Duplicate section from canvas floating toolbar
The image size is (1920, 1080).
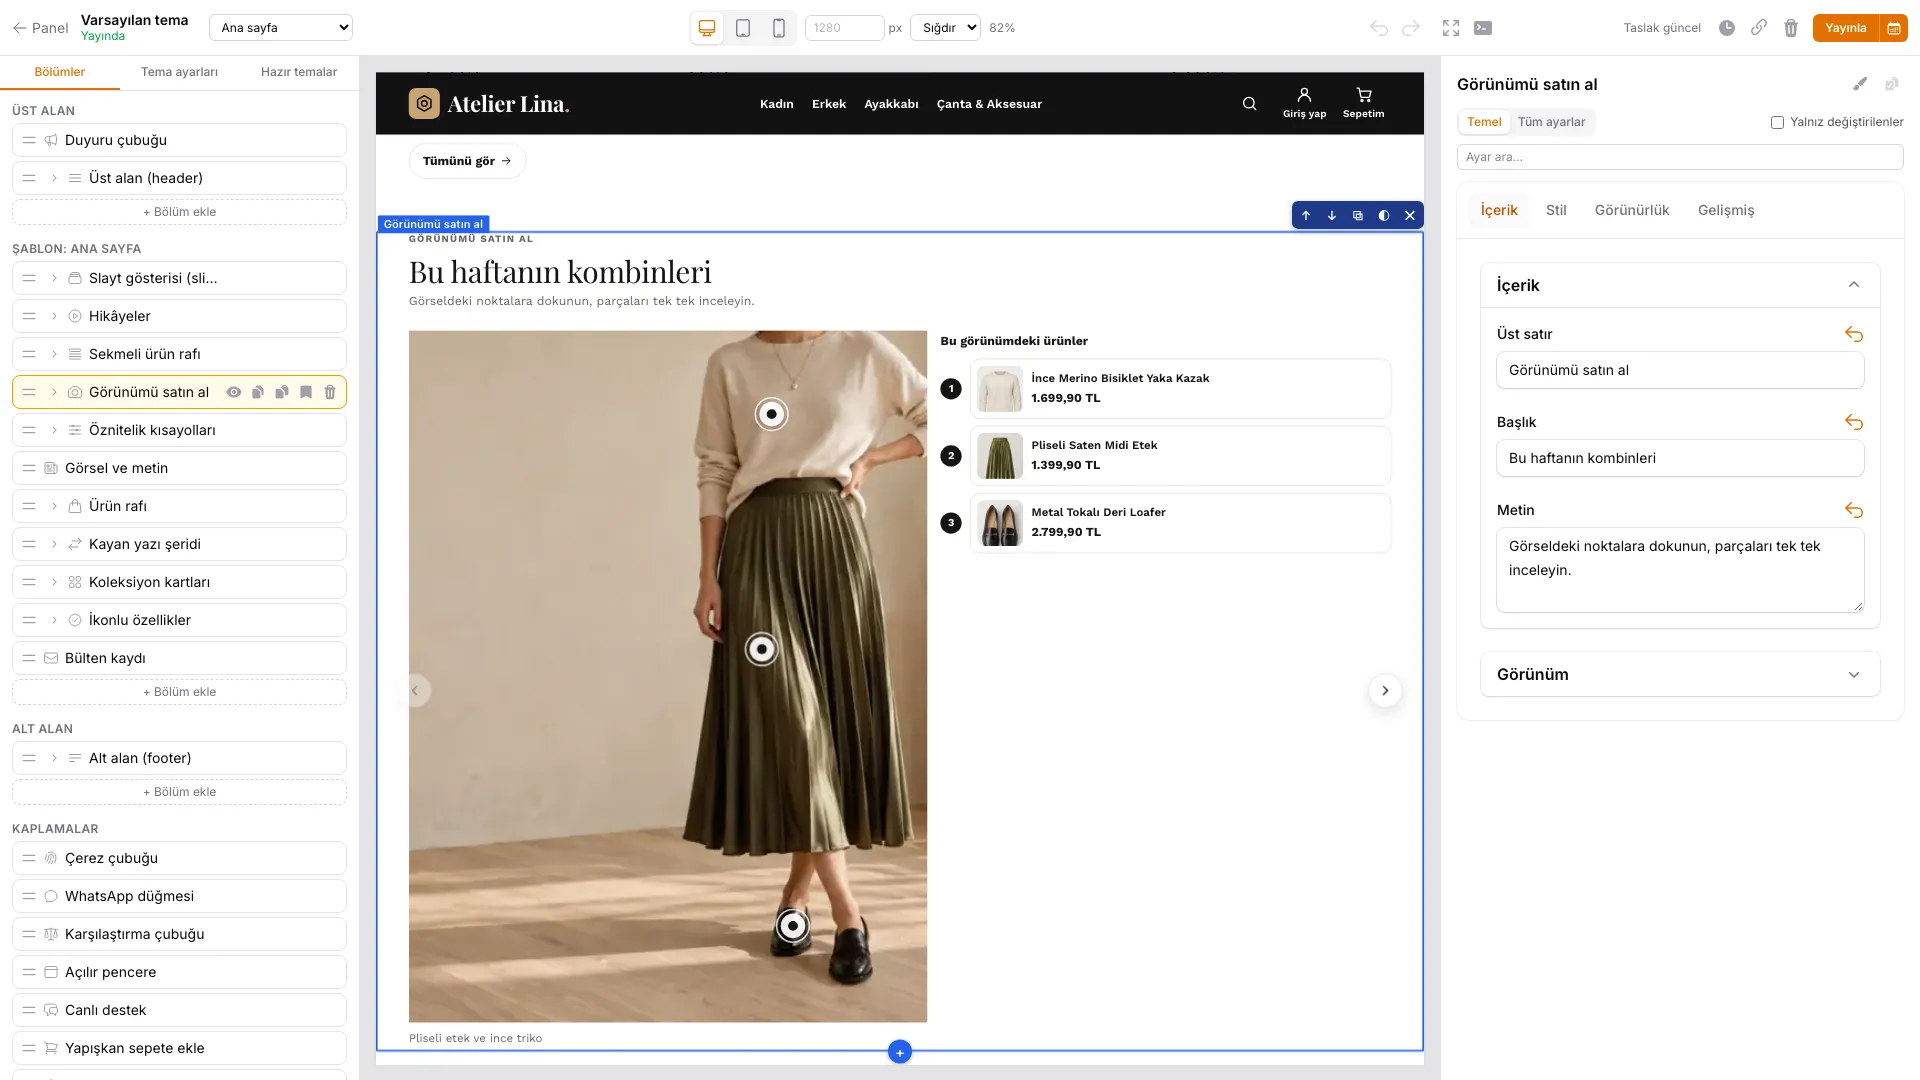point(1358,215)
